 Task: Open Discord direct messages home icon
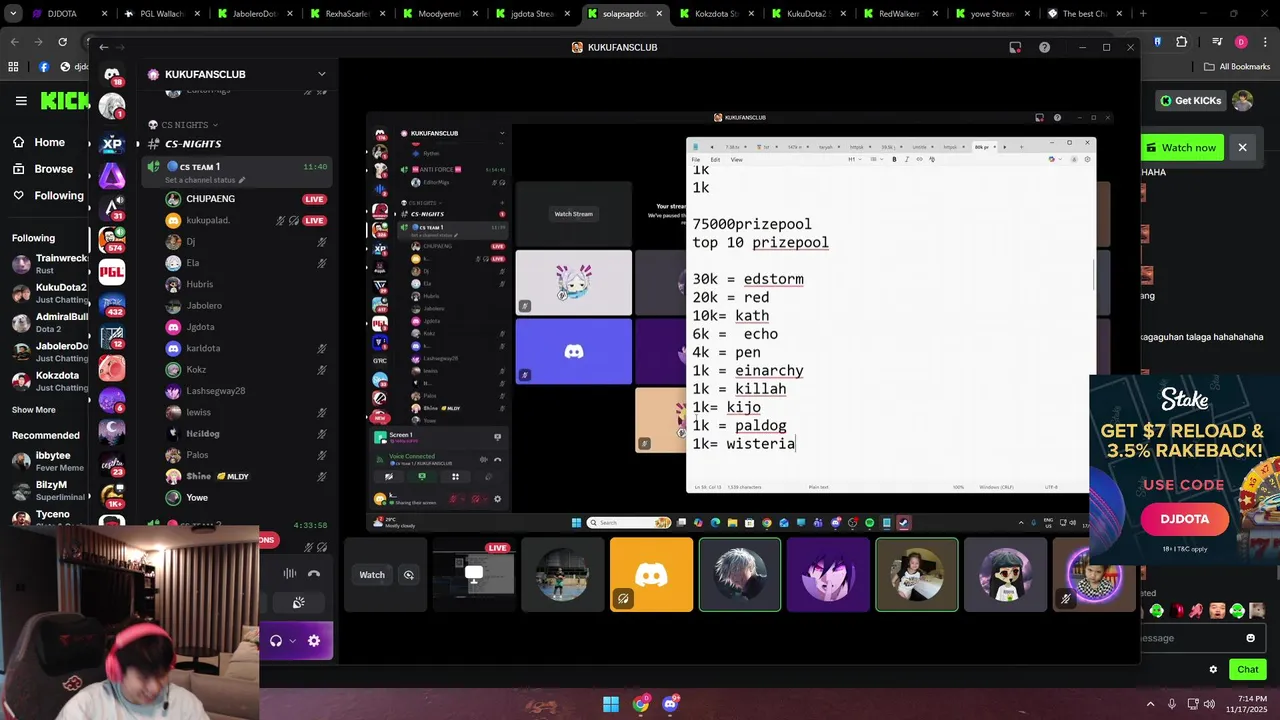112,75
